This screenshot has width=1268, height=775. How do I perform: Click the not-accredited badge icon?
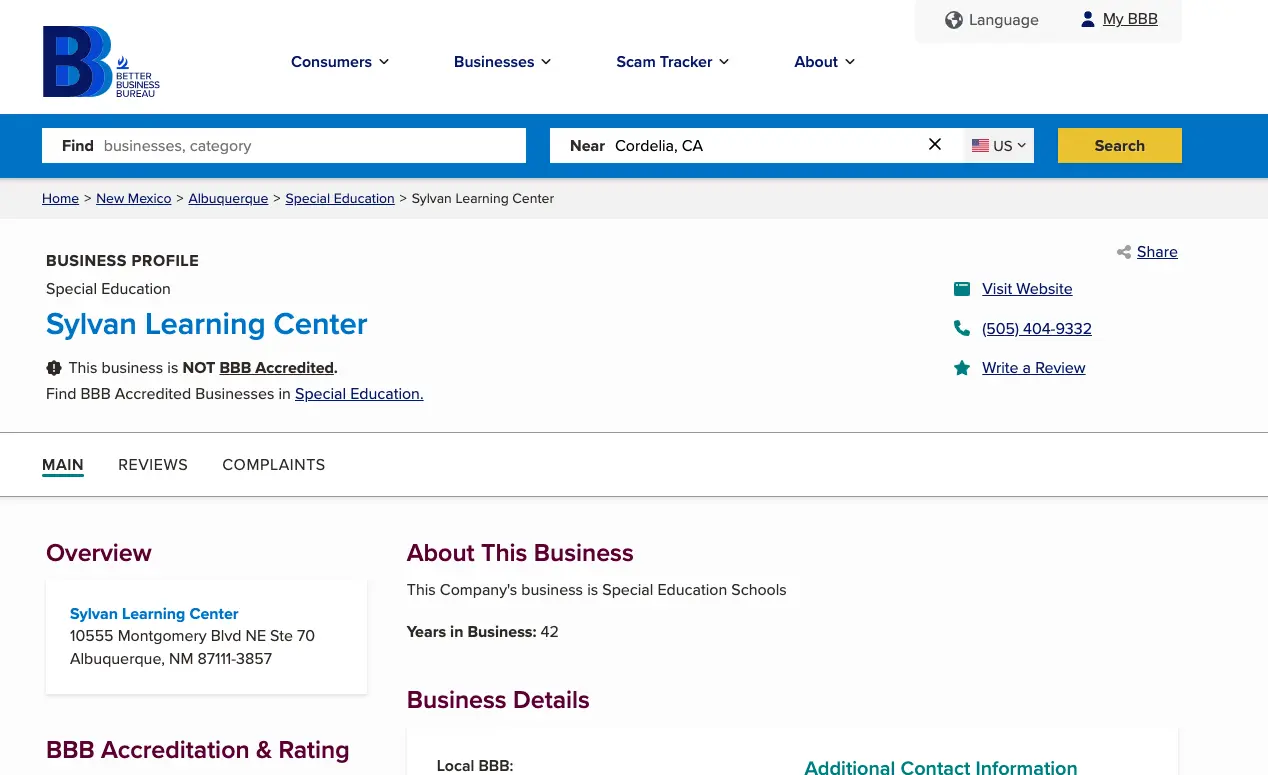(54, 368)
